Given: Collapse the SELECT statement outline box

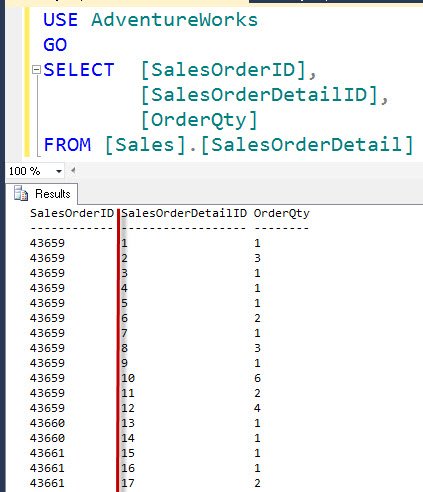Looking at the screenshot, I should [x=36, y=70].
